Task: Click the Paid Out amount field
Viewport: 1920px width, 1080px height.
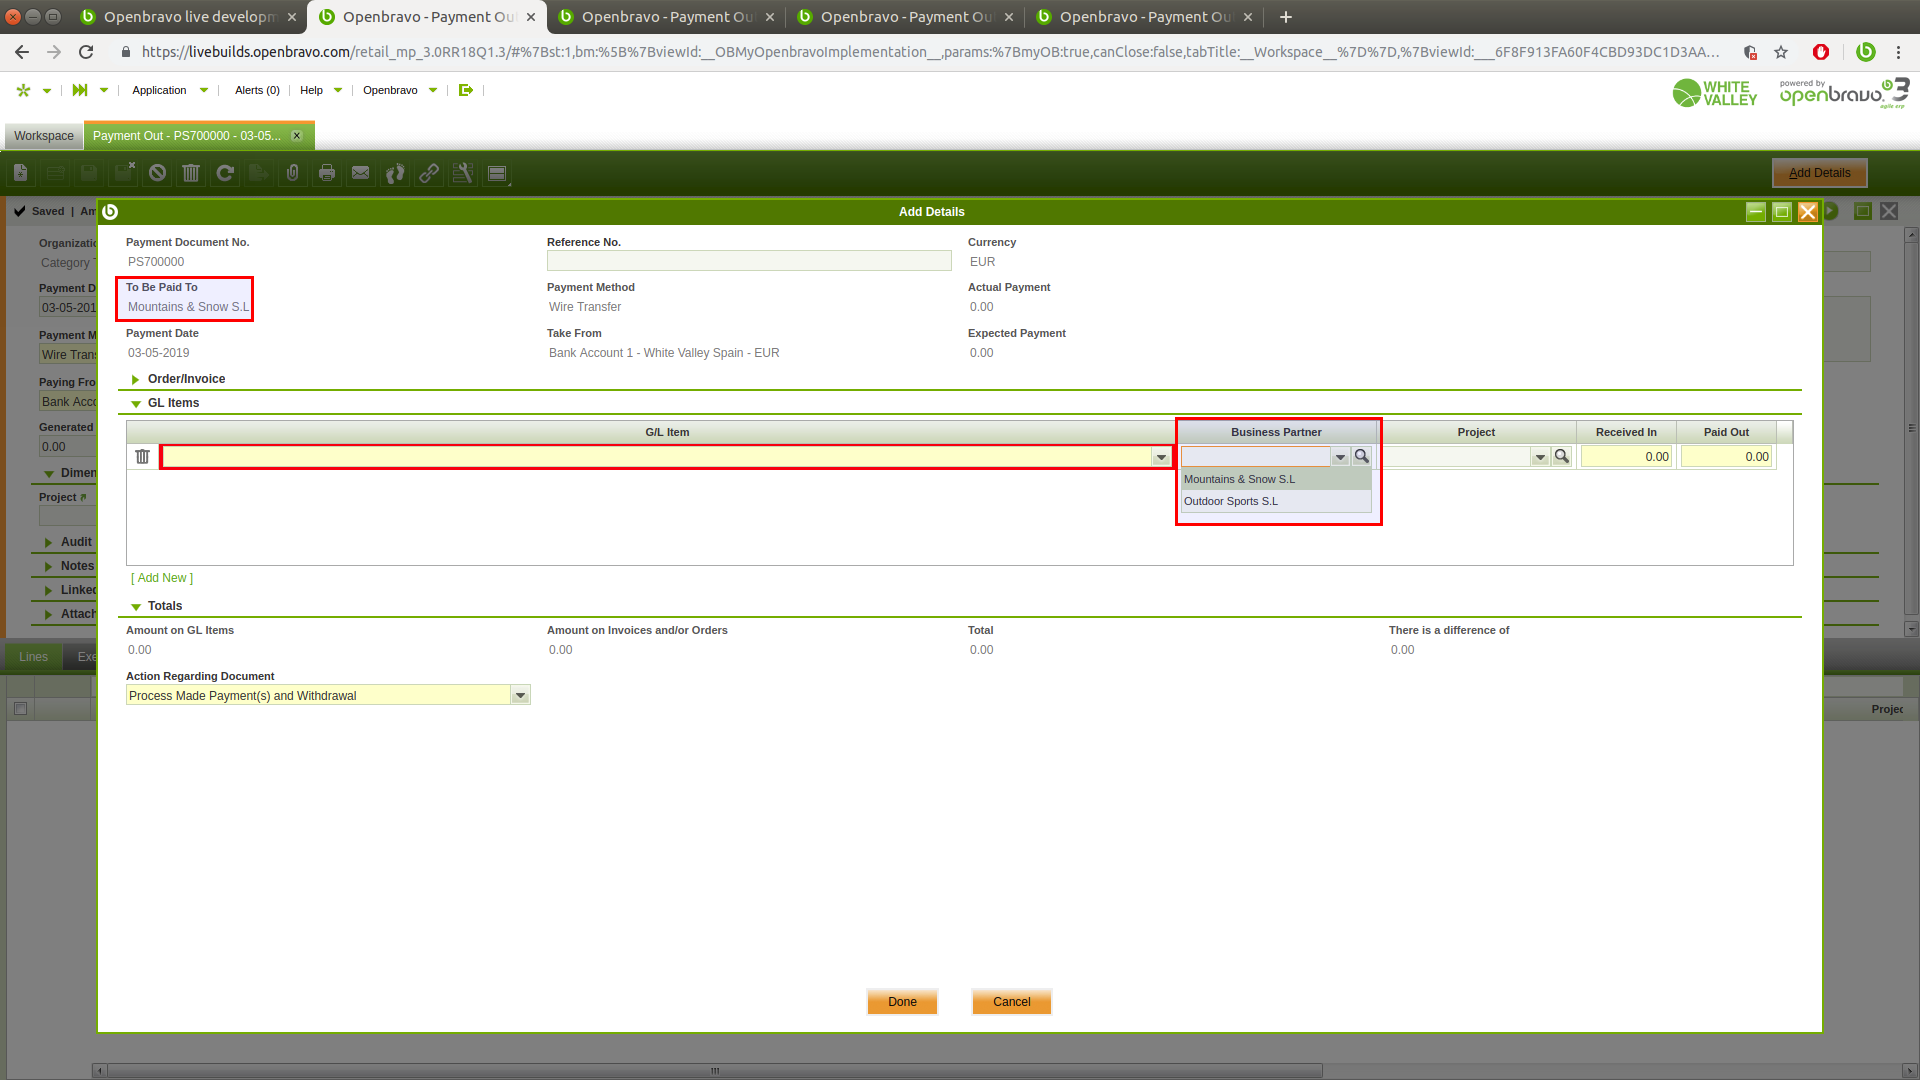Action: (1726, 457)
